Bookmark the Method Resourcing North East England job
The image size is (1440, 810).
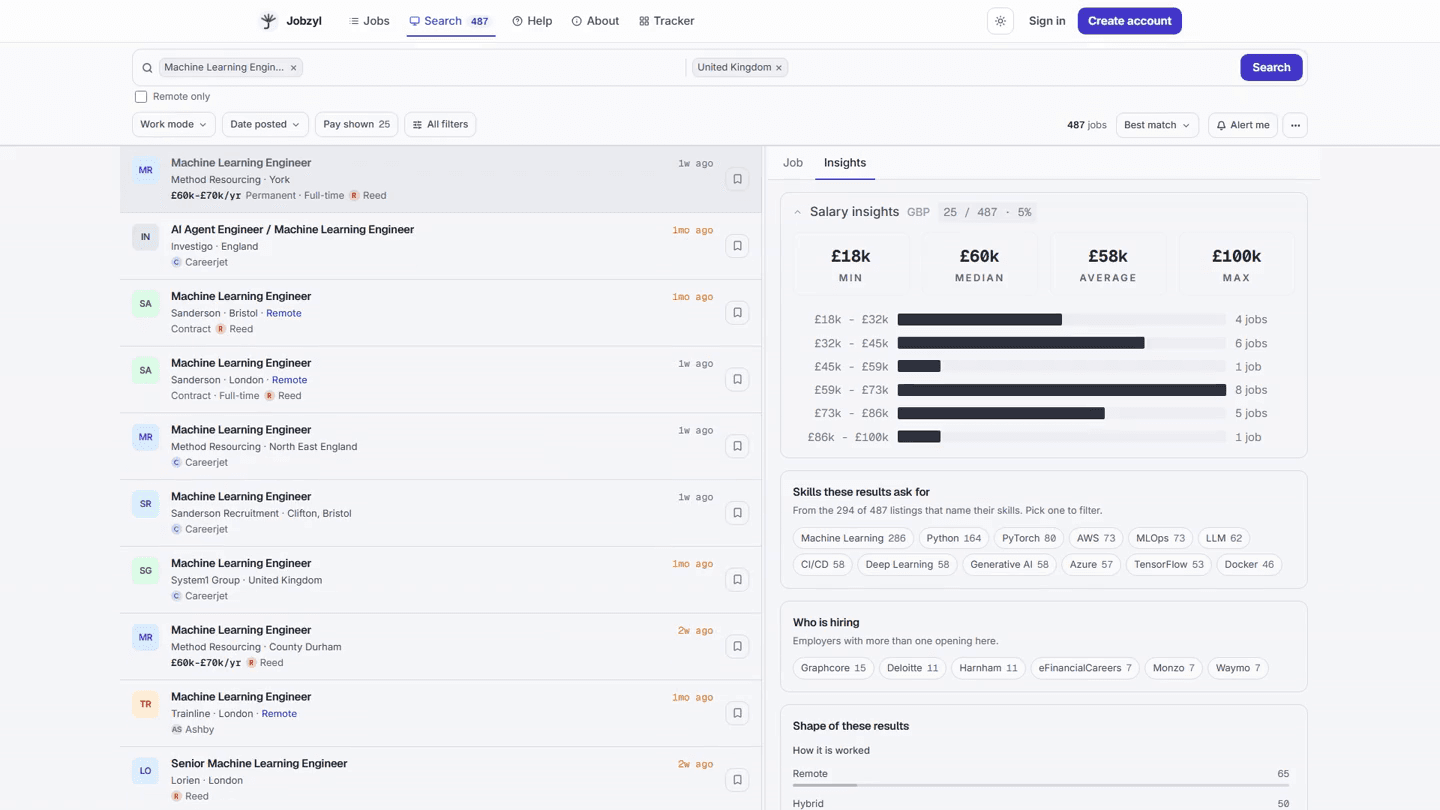(x=737, y=446)
